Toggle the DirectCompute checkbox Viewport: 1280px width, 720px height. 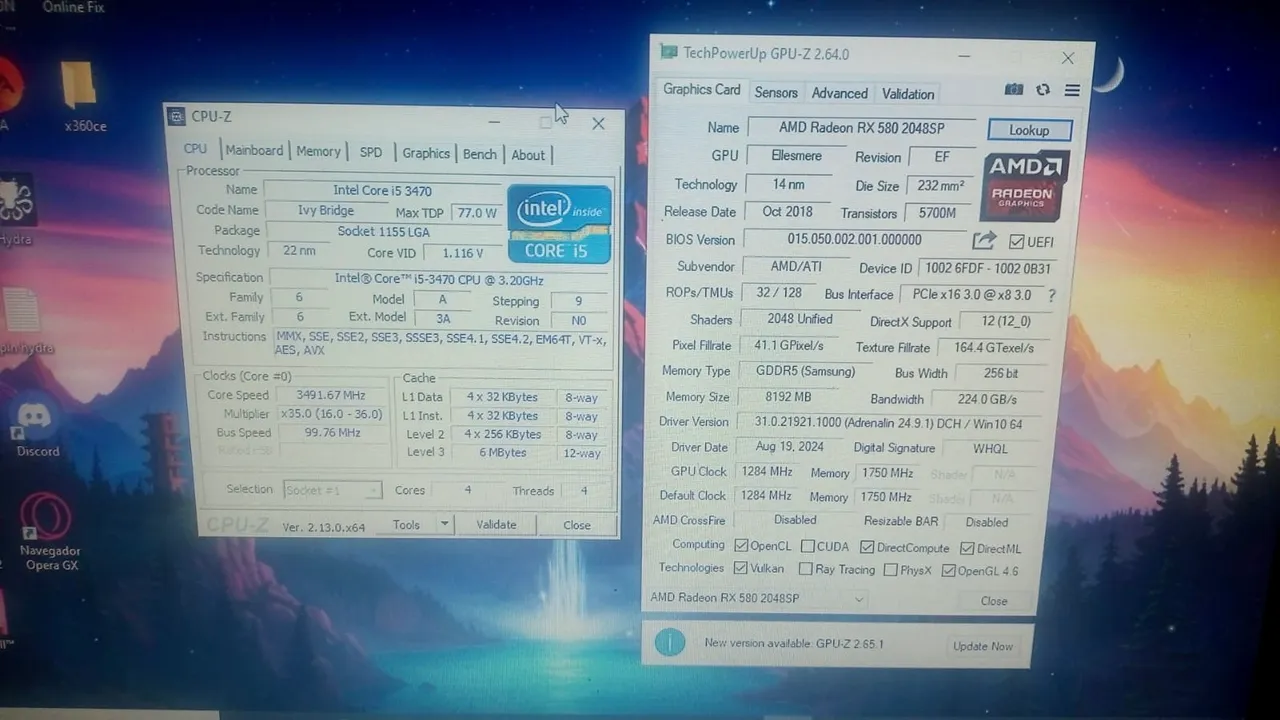pos(867,548)
